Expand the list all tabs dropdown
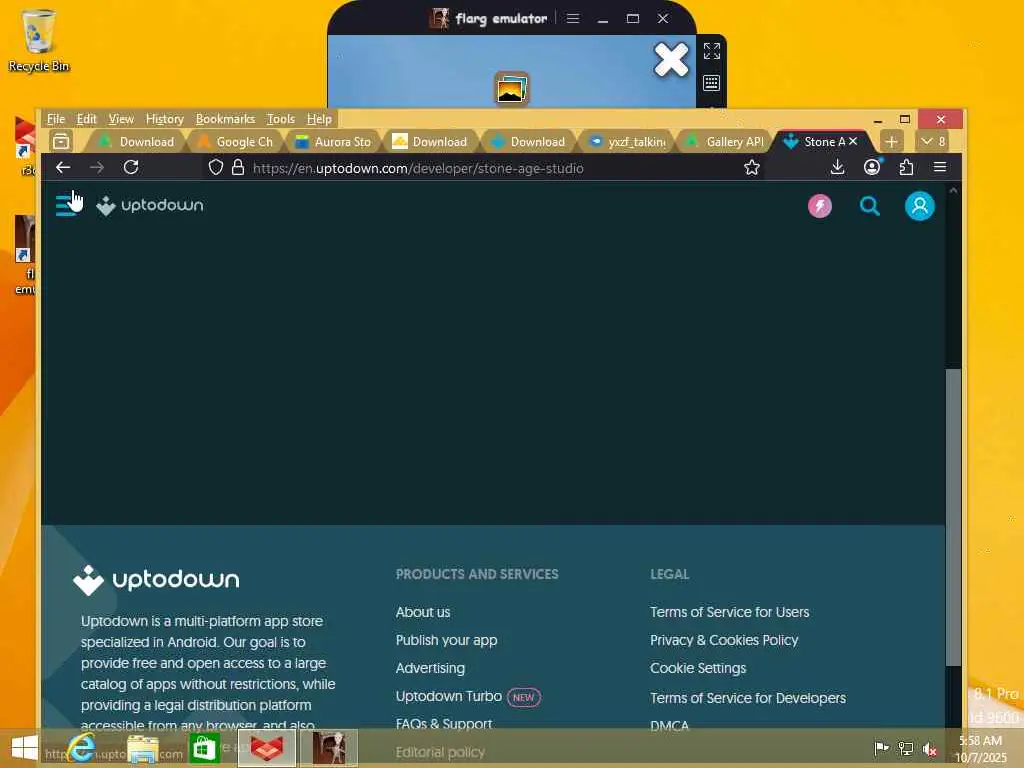 click(x=933, y=141)
